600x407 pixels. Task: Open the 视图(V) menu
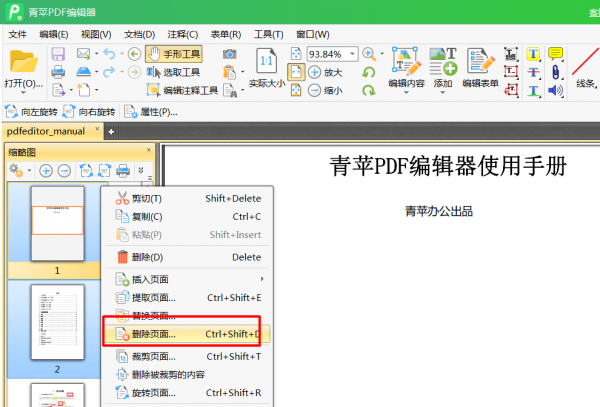[x=96, y=34]
